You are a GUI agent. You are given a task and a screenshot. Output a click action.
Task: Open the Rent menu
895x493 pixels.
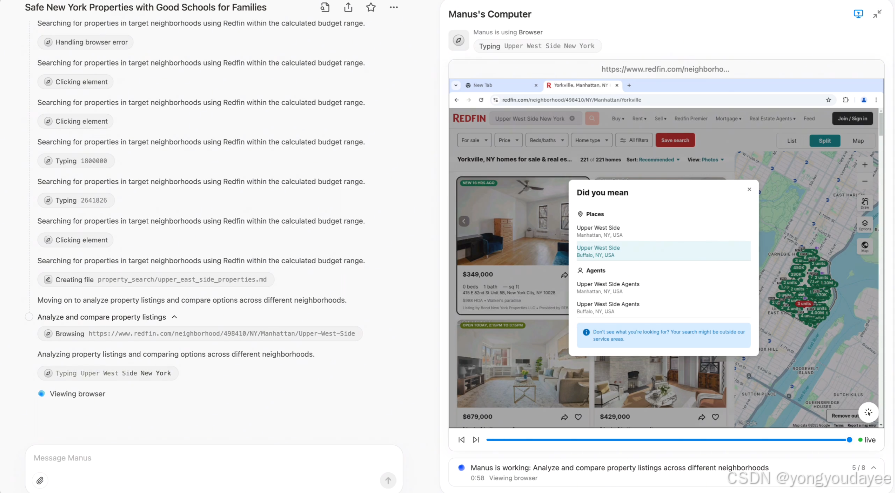(639, 119)
